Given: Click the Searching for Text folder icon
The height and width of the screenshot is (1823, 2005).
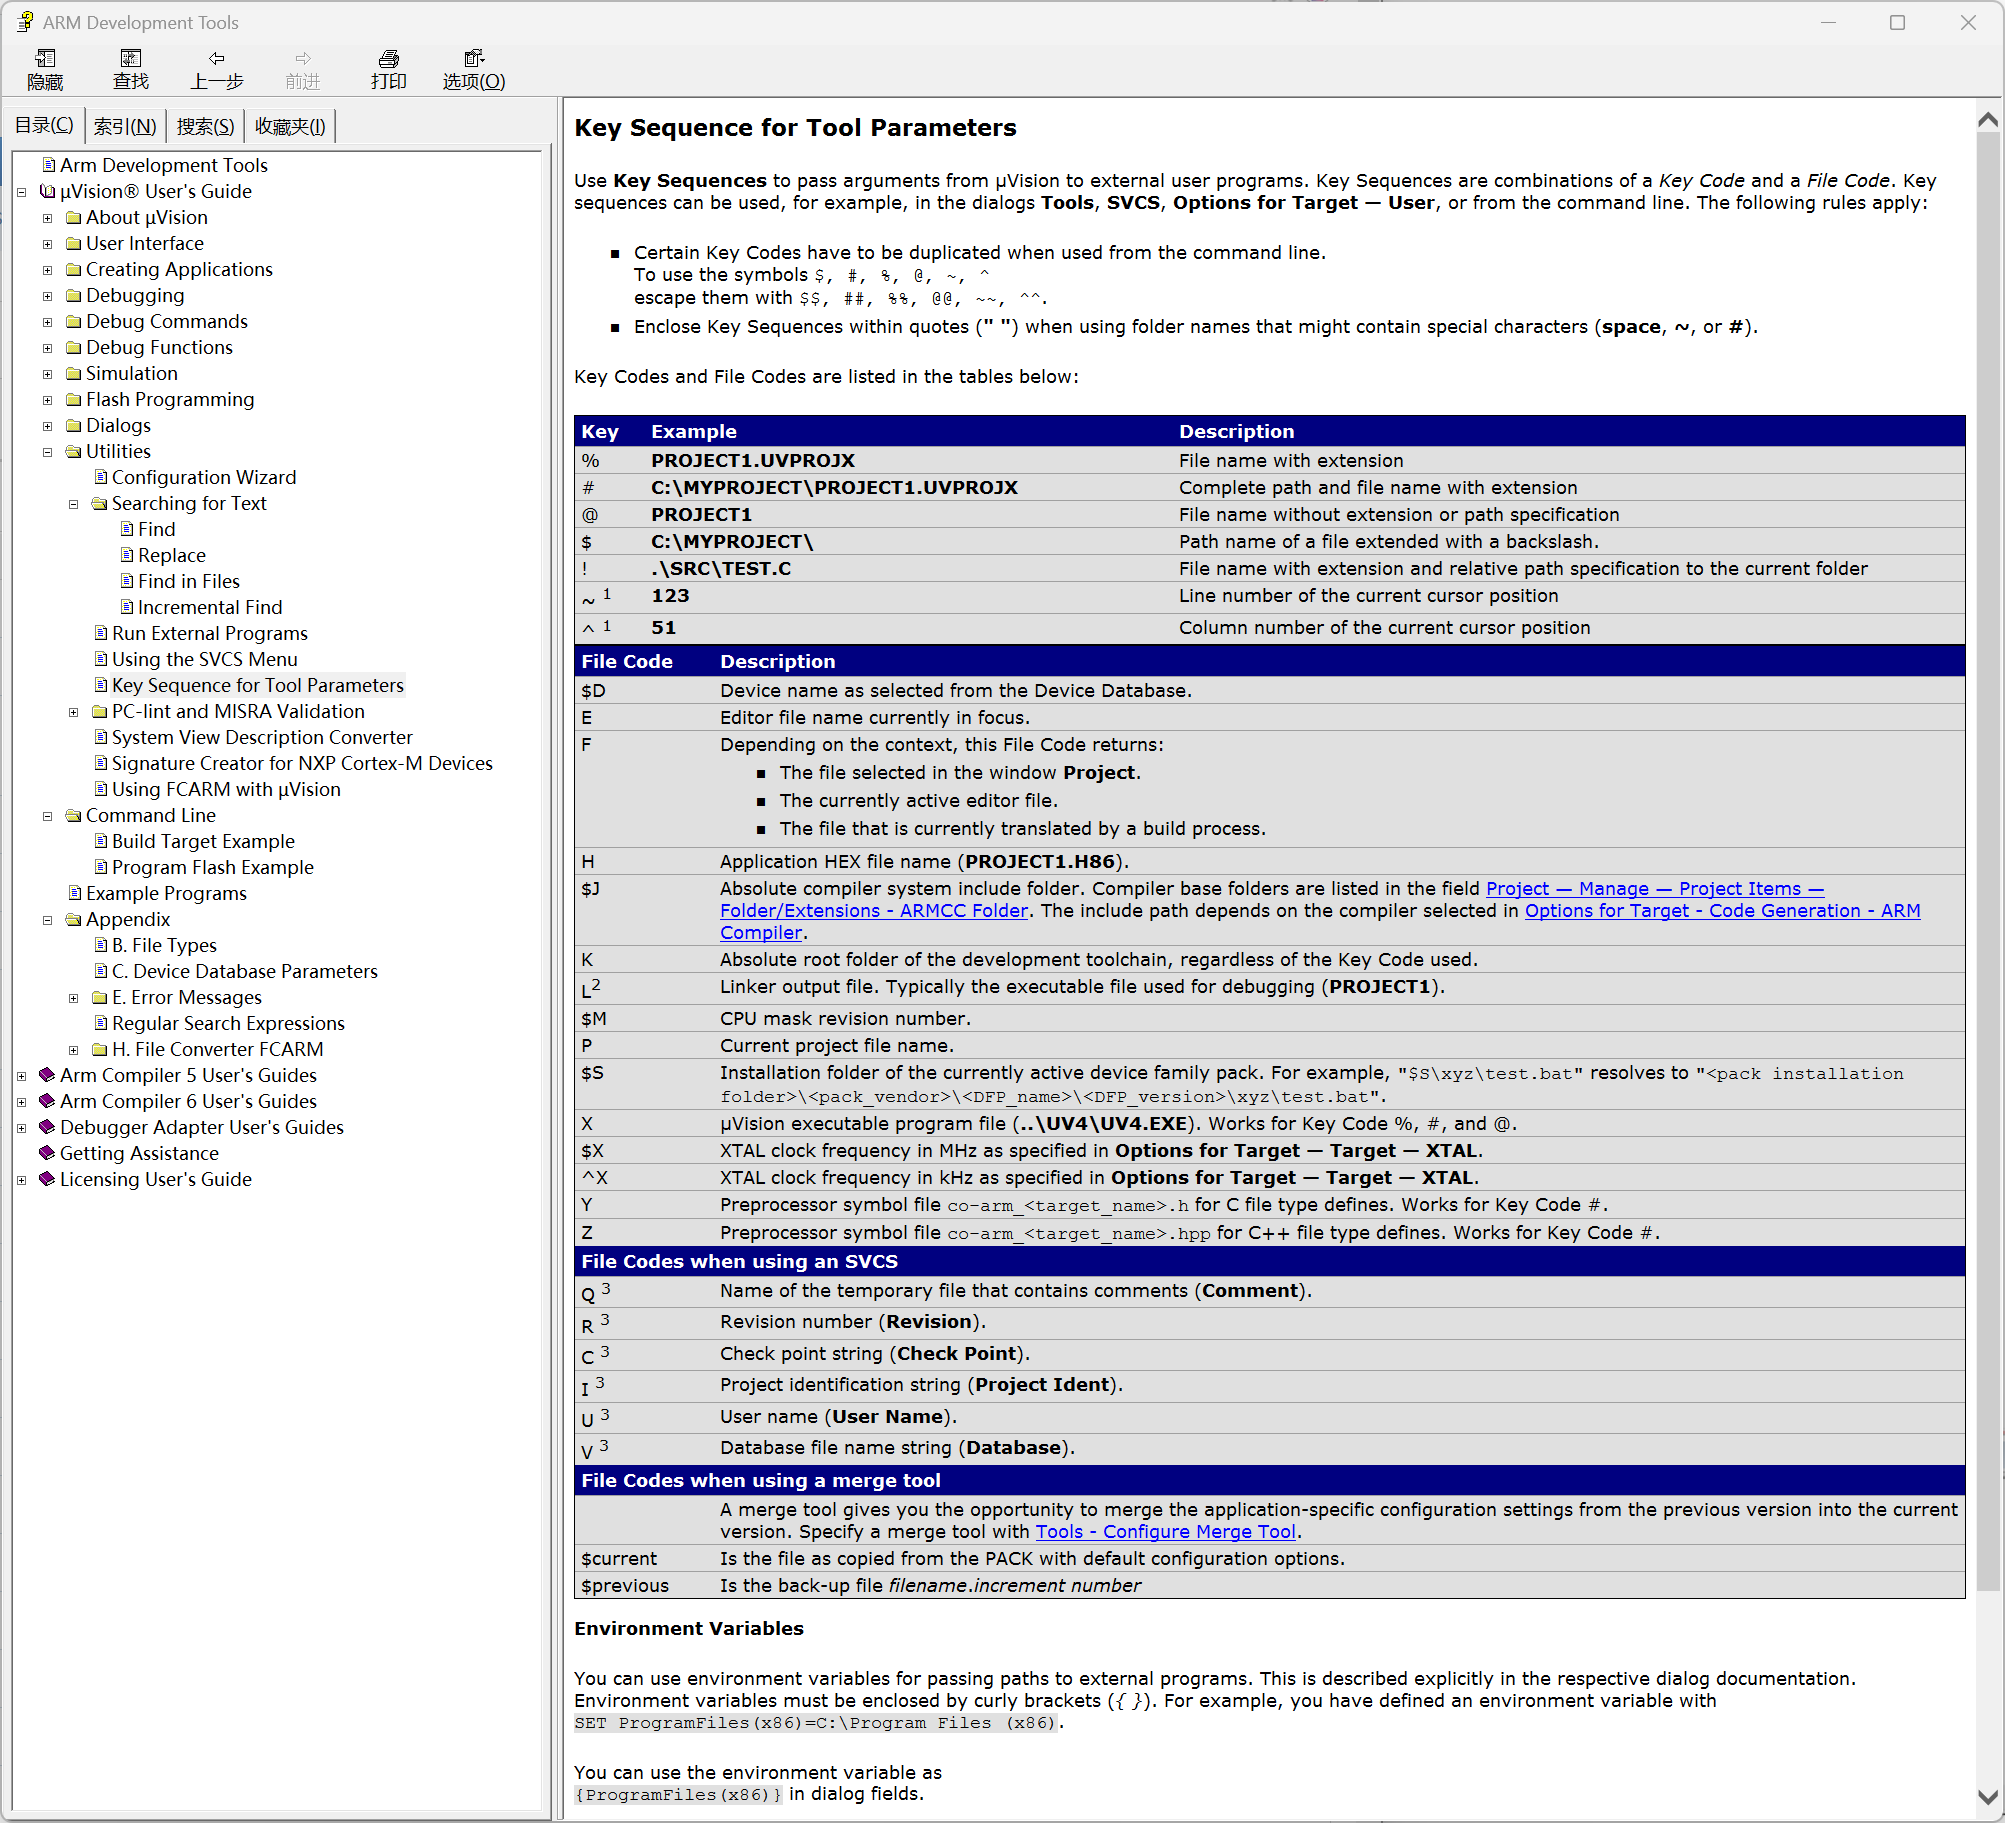Looking at the screenshot, I should click(x=100, y=503).
